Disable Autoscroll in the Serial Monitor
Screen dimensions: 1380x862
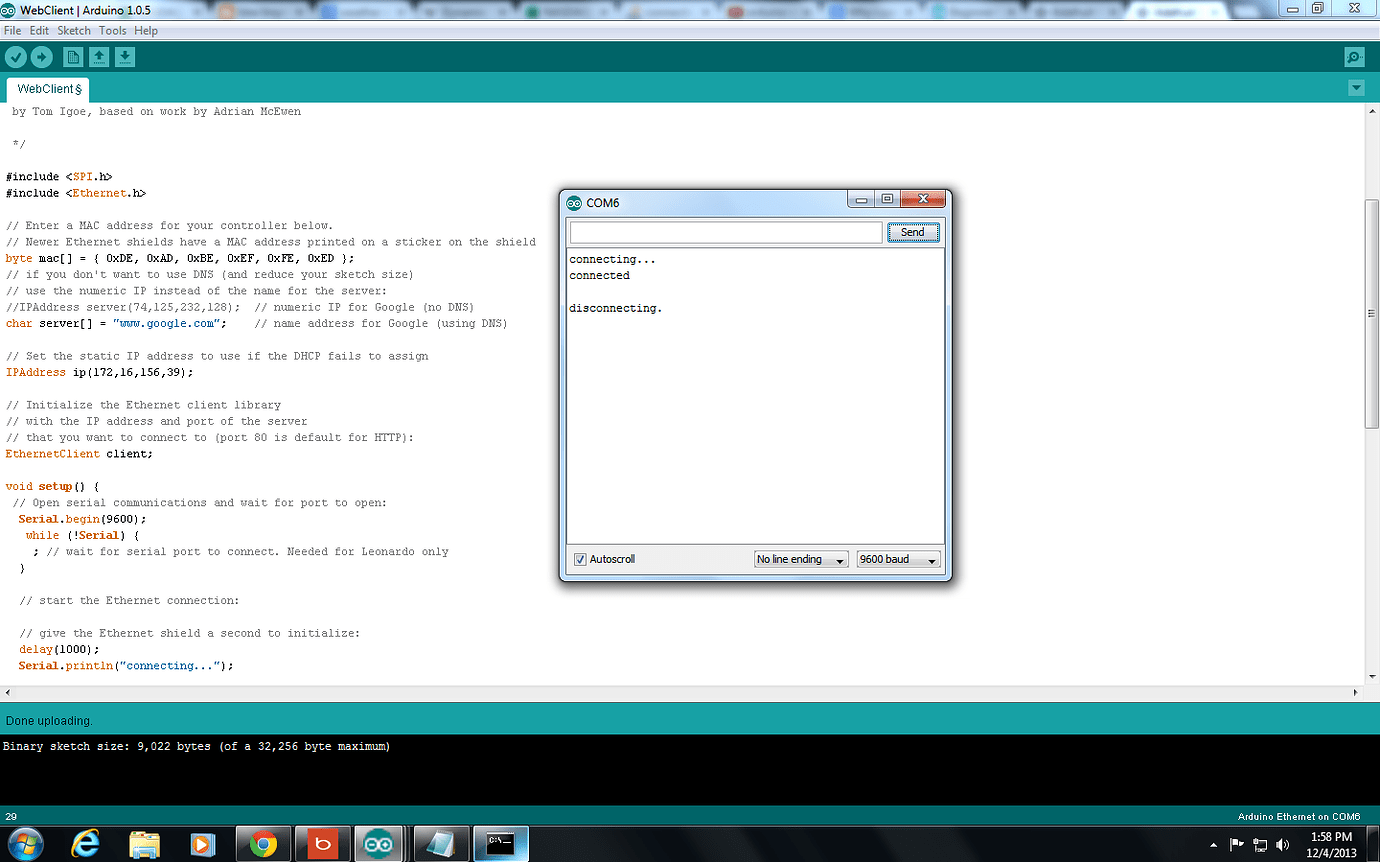[580, 559]
